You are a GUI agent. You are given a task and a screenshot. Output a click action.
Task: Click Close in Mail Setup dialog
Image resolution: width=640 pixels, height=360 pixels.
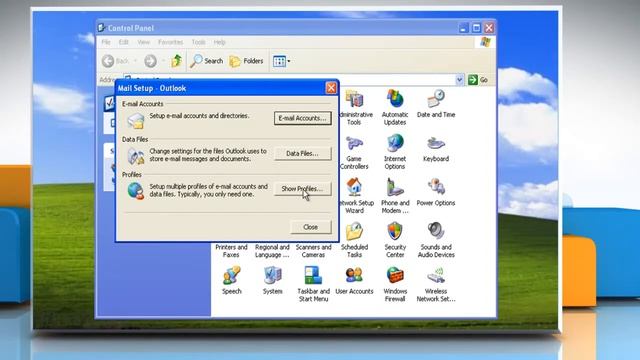pos(311,227)
